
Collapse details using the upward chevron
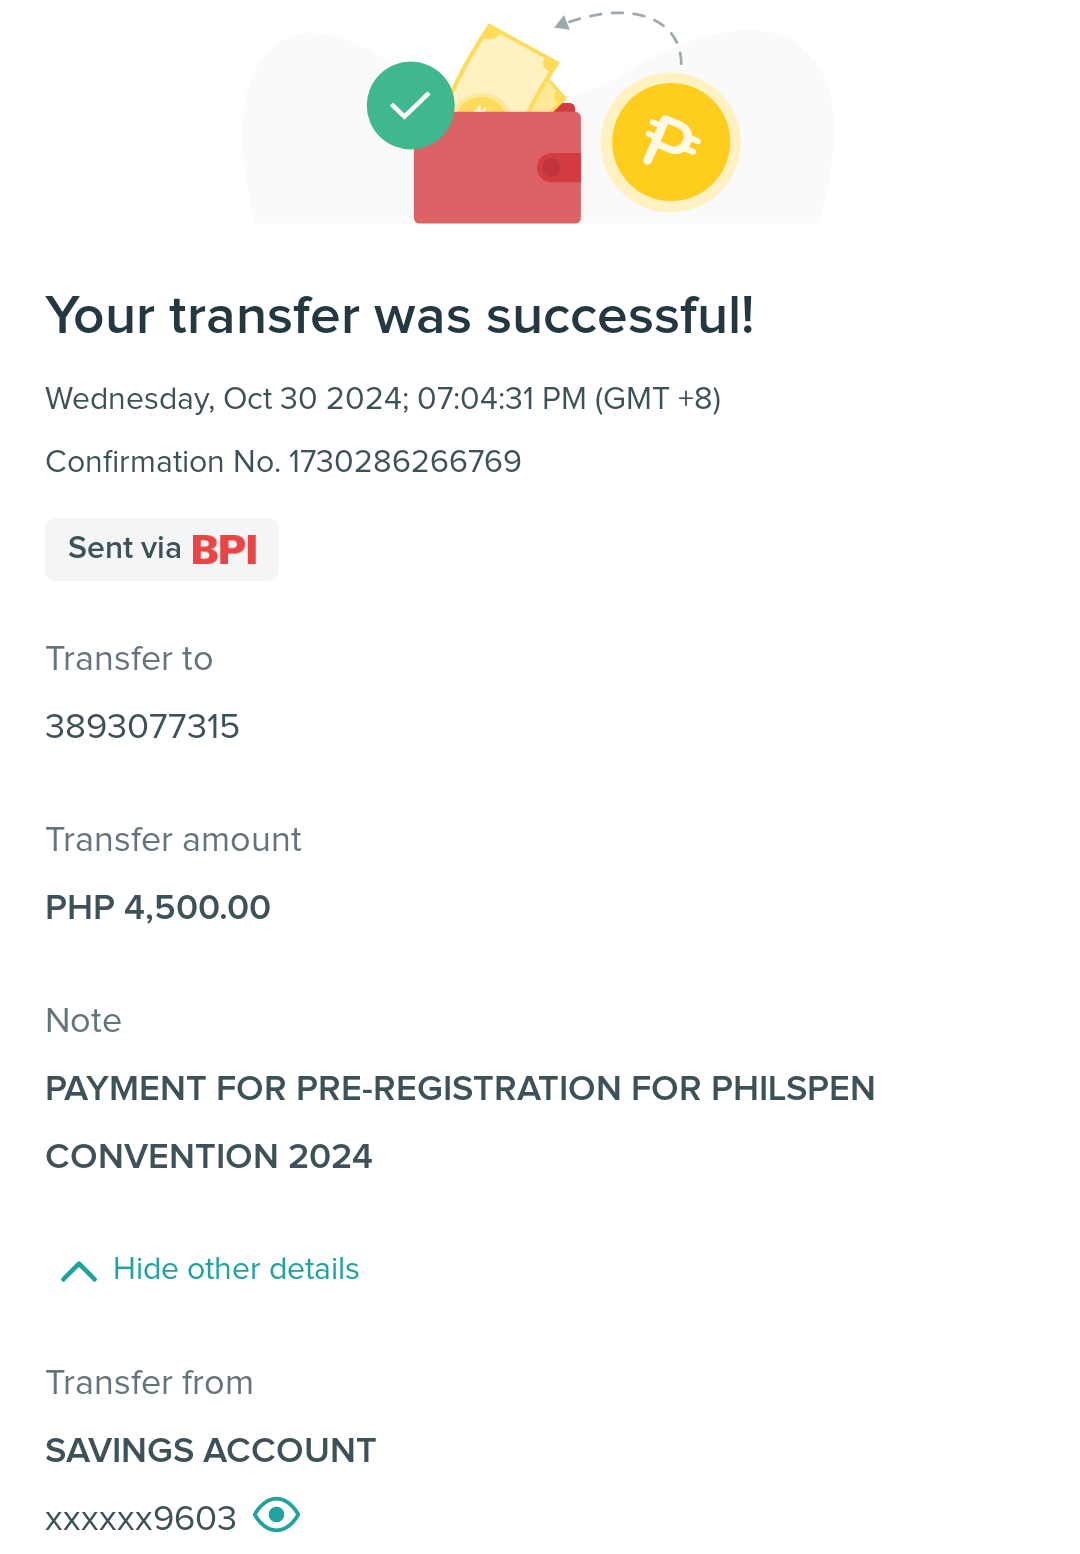coord(79,1271)
